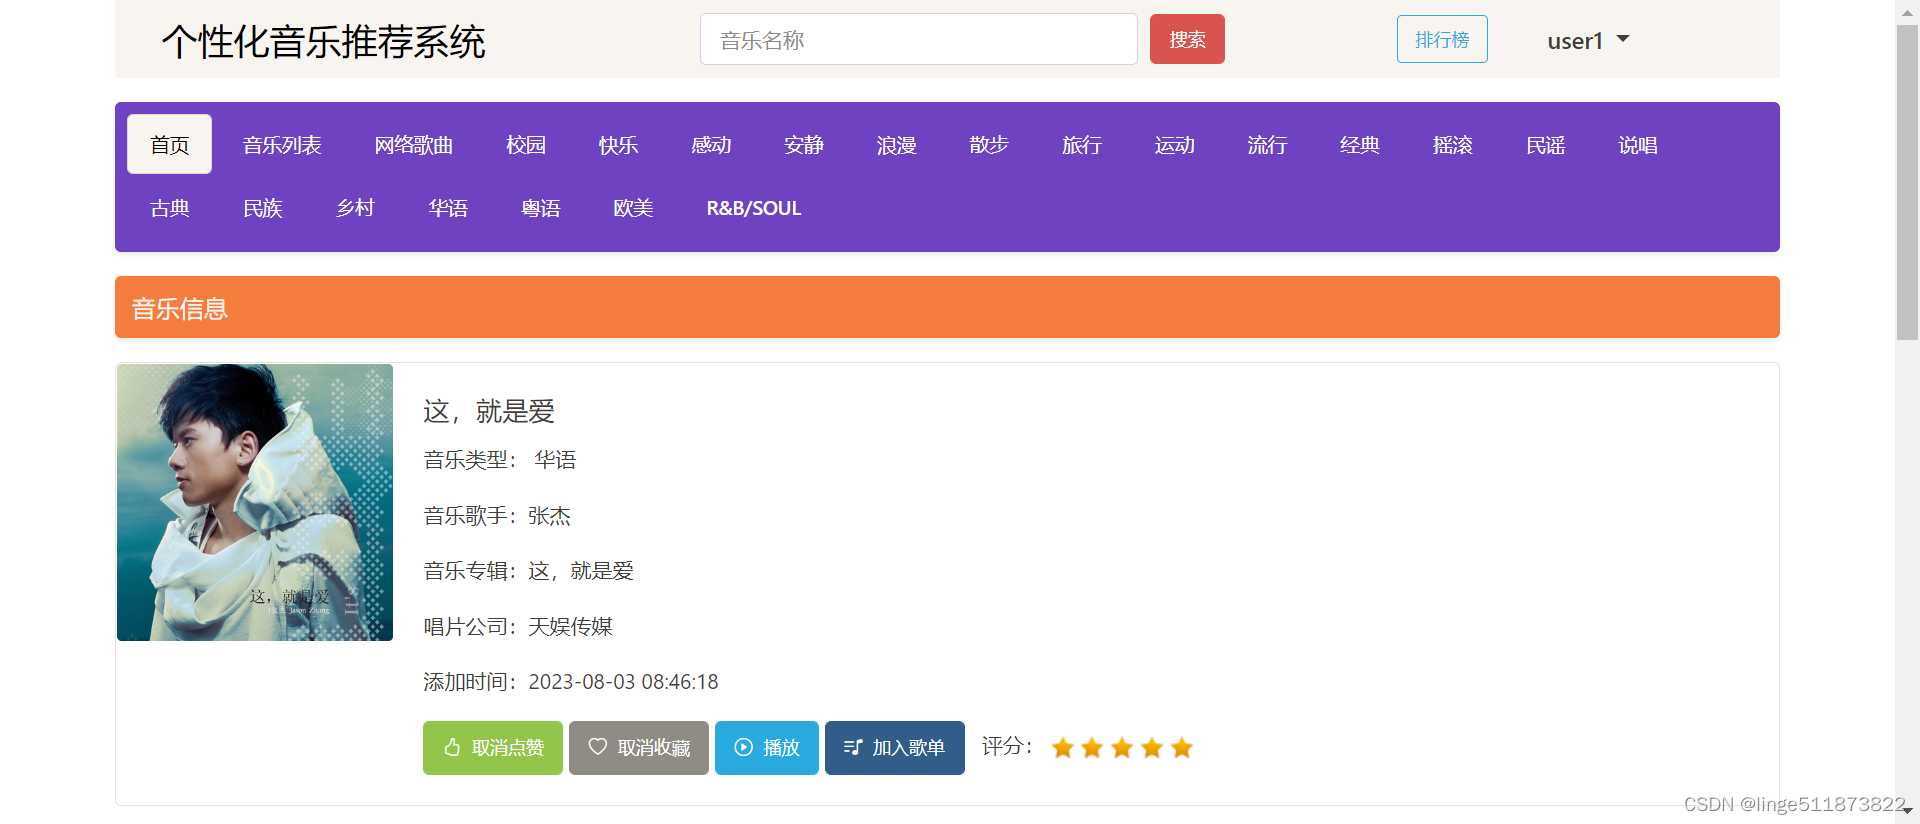The height and width of the screenshot is (824, 1920).
Task: Select the 浪漫 category
Action: 896,144
